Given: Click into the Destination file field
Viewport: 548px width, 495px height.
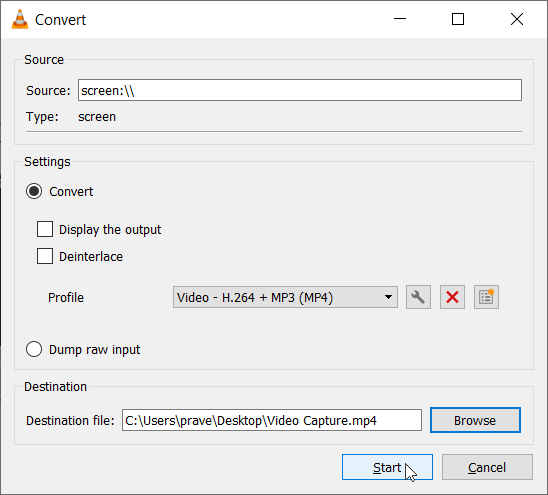Looking at the screenshot, I should [272, 420].
